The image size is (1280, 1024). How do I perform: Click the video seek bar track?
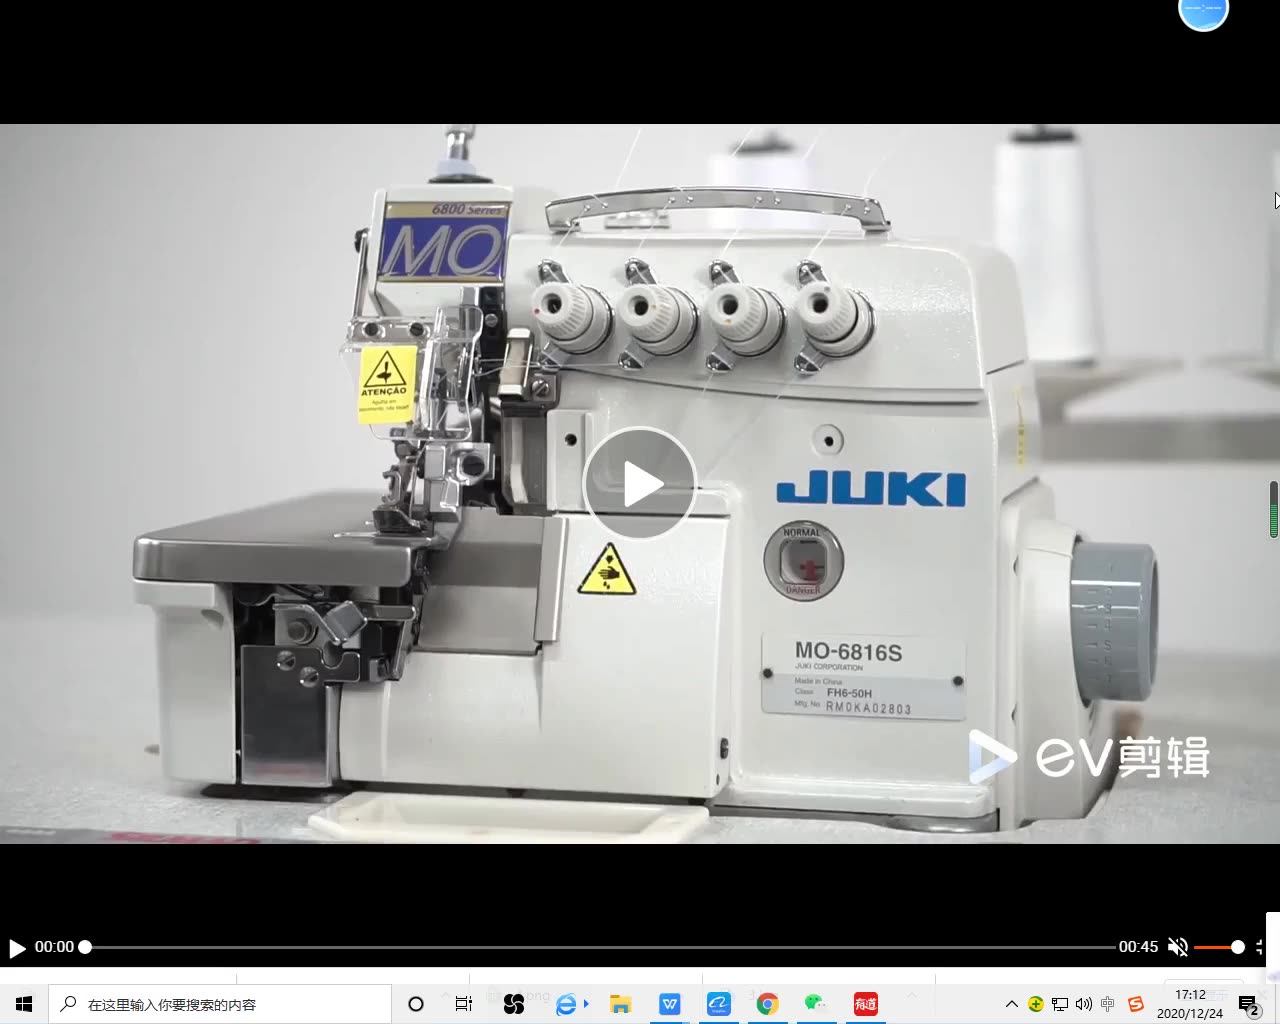coord(600,947)
